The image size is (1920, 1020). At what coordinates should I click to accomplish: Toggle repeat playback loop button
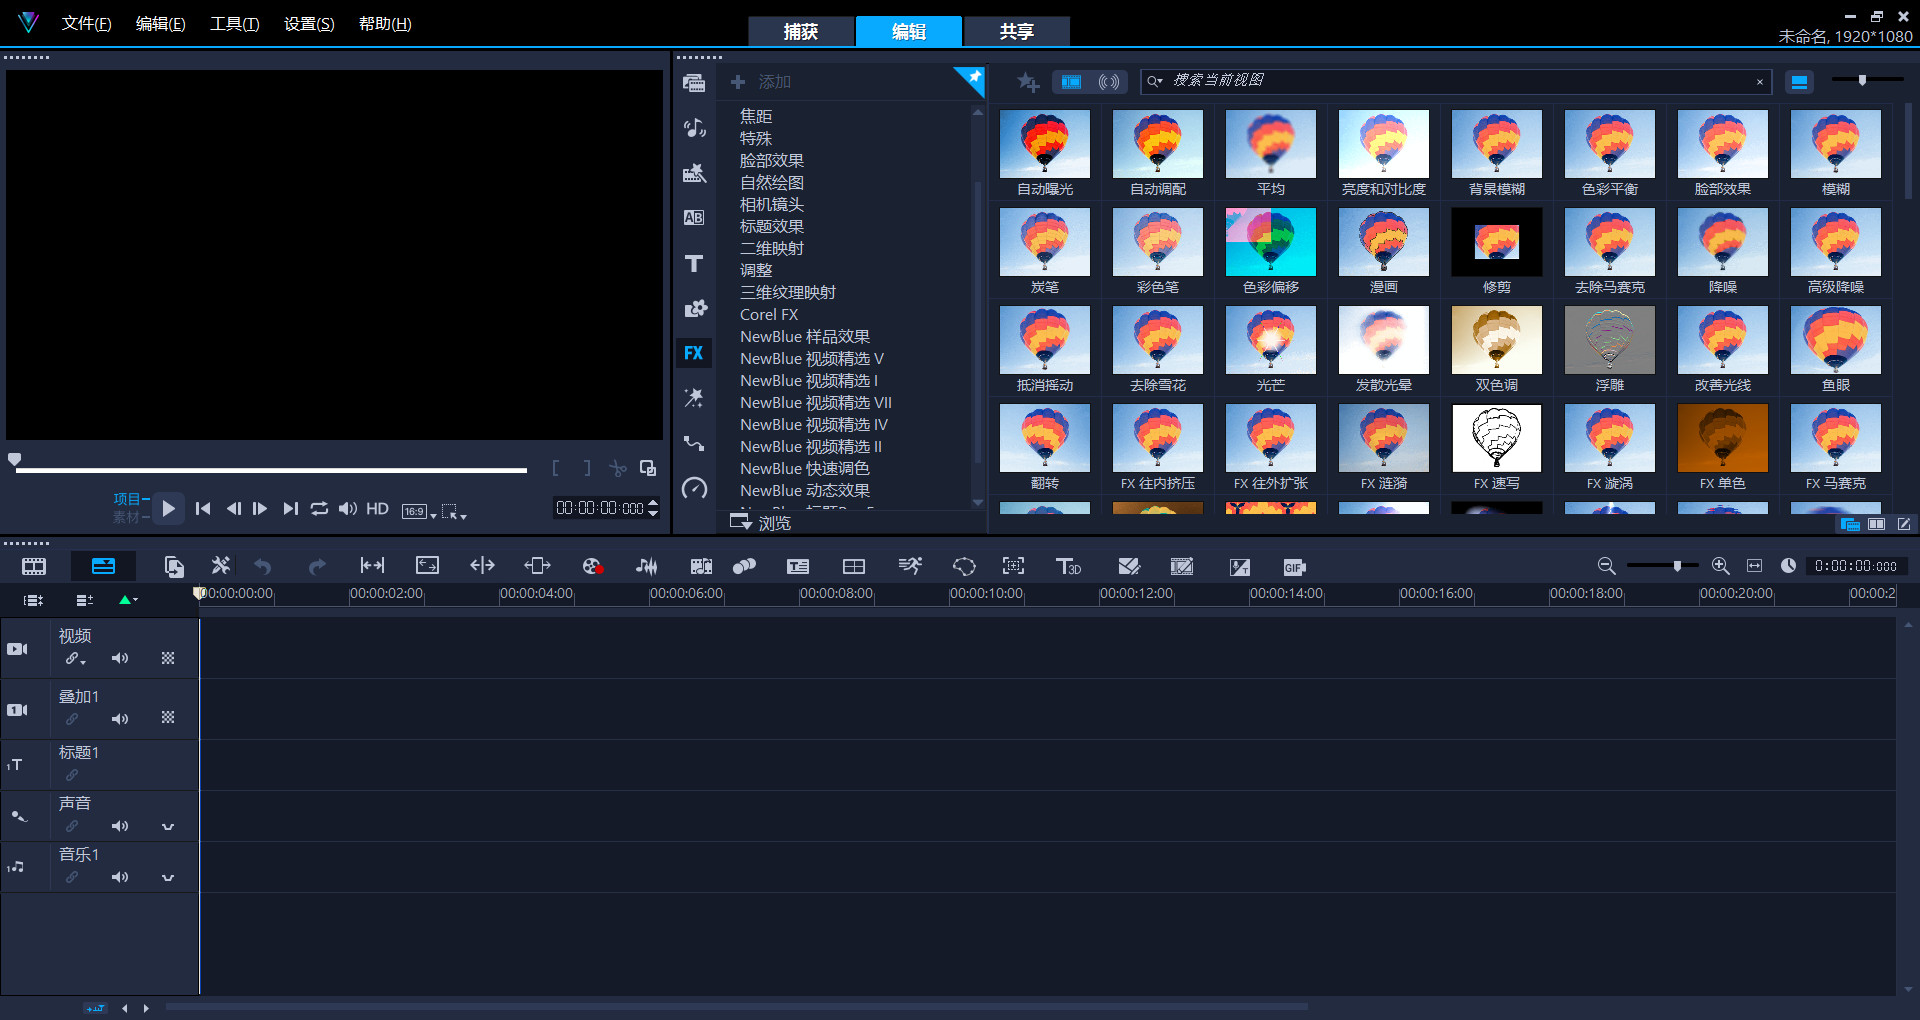pos(319,509)
